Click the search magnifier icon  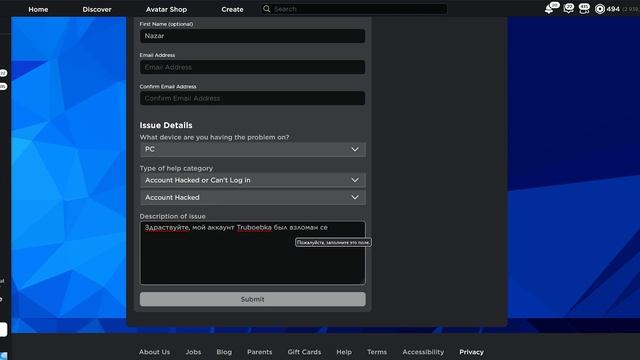click(267, 9)
